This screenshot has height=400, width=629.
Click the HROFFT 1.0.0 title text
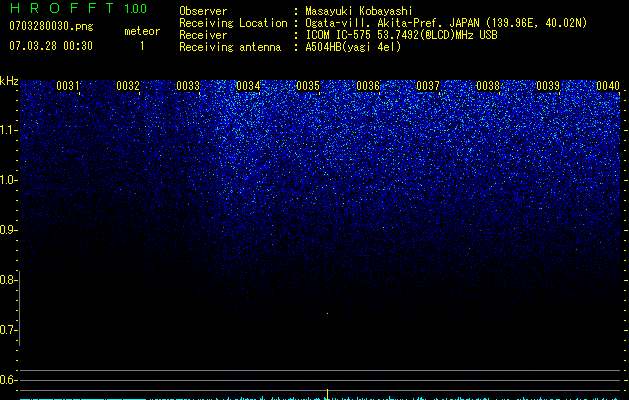(x=79, y=8)
